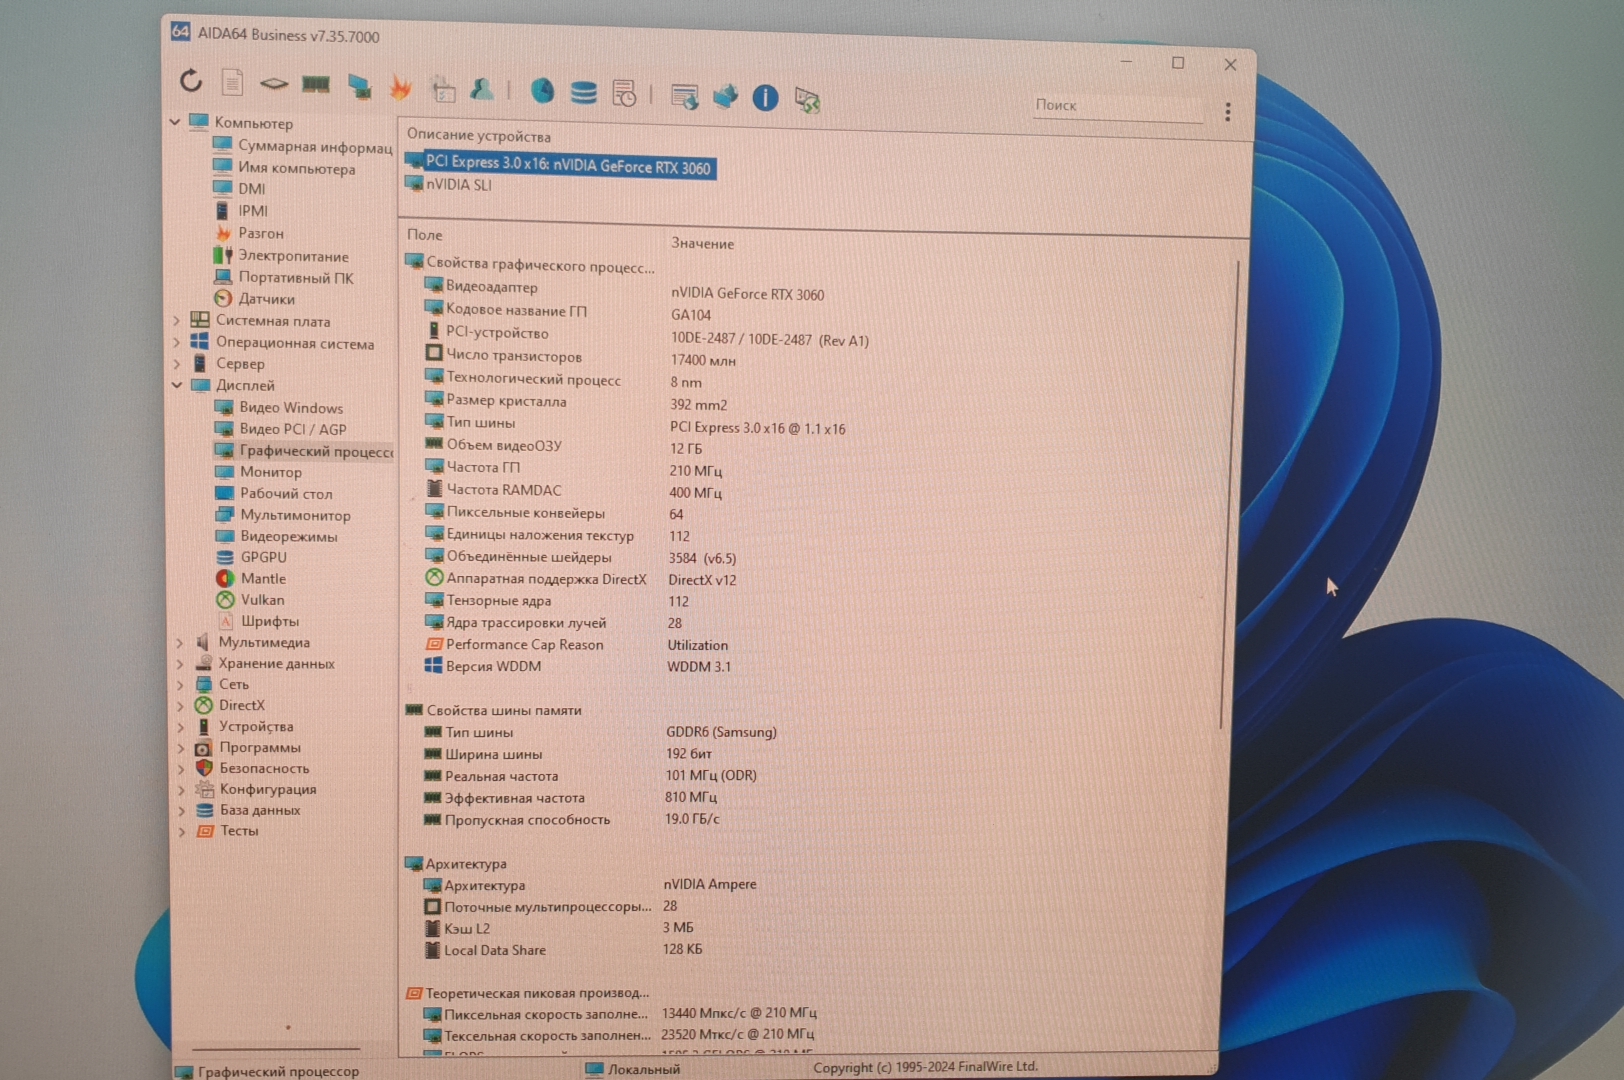Click the CPU chip toolbar icon

[274, 84]
